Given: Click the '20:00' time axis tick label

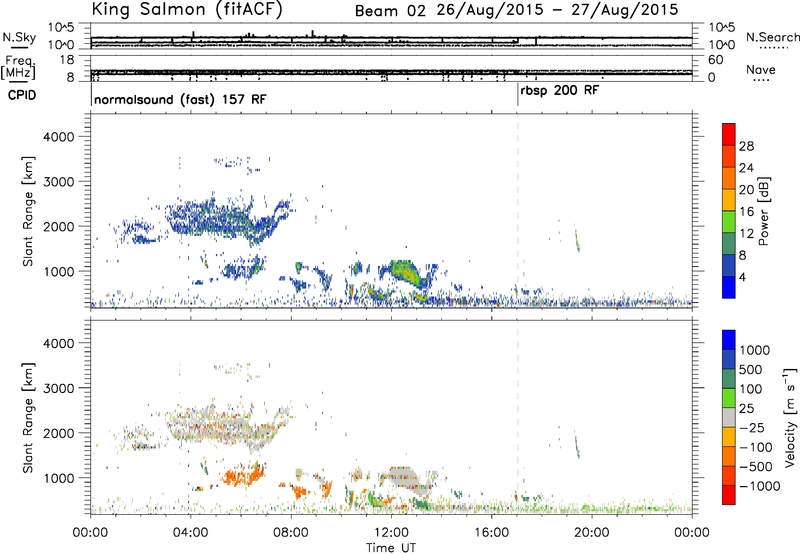Looking at the screenshot, I should (x=592, y=533).
